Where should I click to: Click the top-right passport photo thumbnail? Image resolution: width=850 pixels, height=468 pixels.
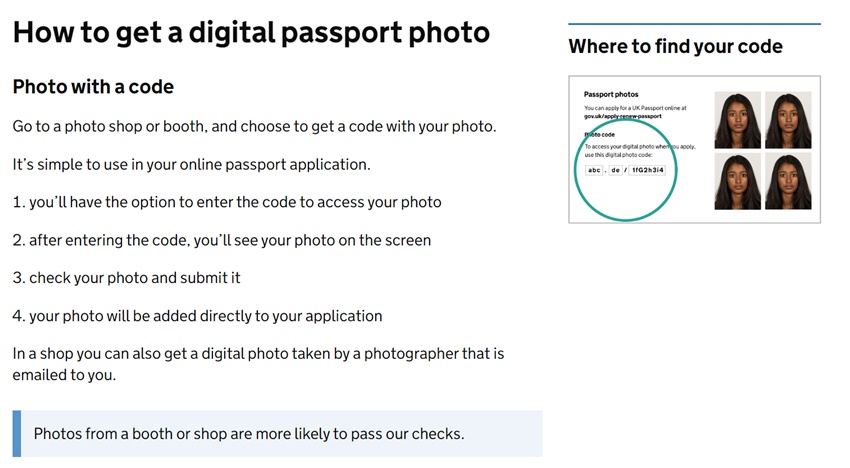click(x=788, y=120)
